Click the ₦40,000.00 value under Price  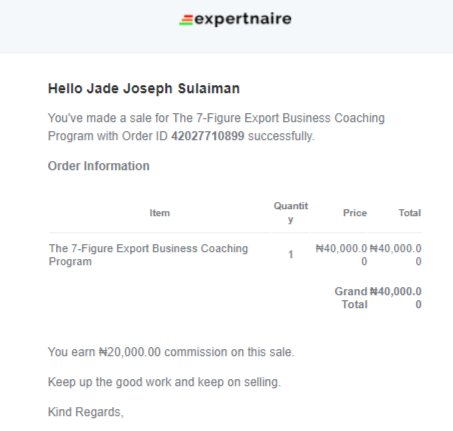tap(341, 255)
